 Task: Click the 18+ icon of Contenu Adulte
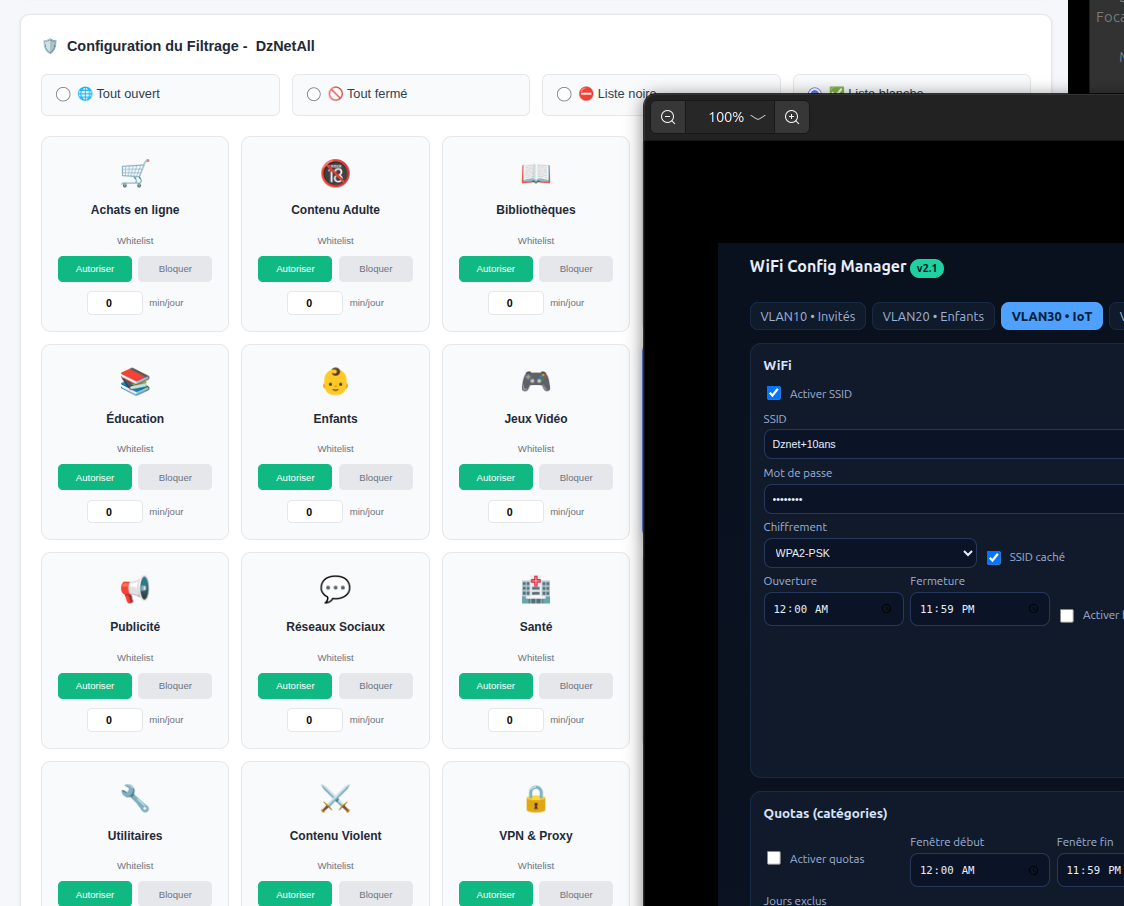[x=335, y=173]
